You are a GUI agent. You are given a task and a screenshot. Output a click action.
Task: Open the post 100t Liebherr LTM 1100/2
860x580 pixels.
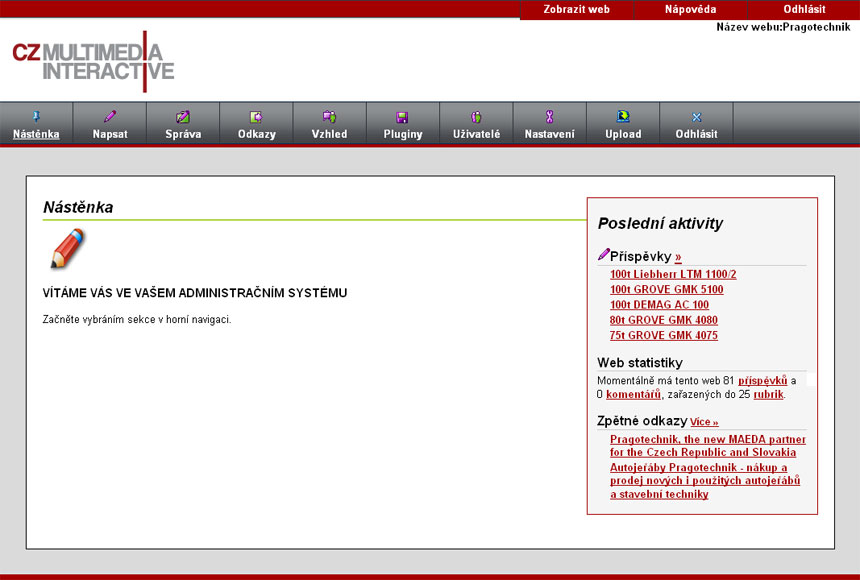point(673,274)
